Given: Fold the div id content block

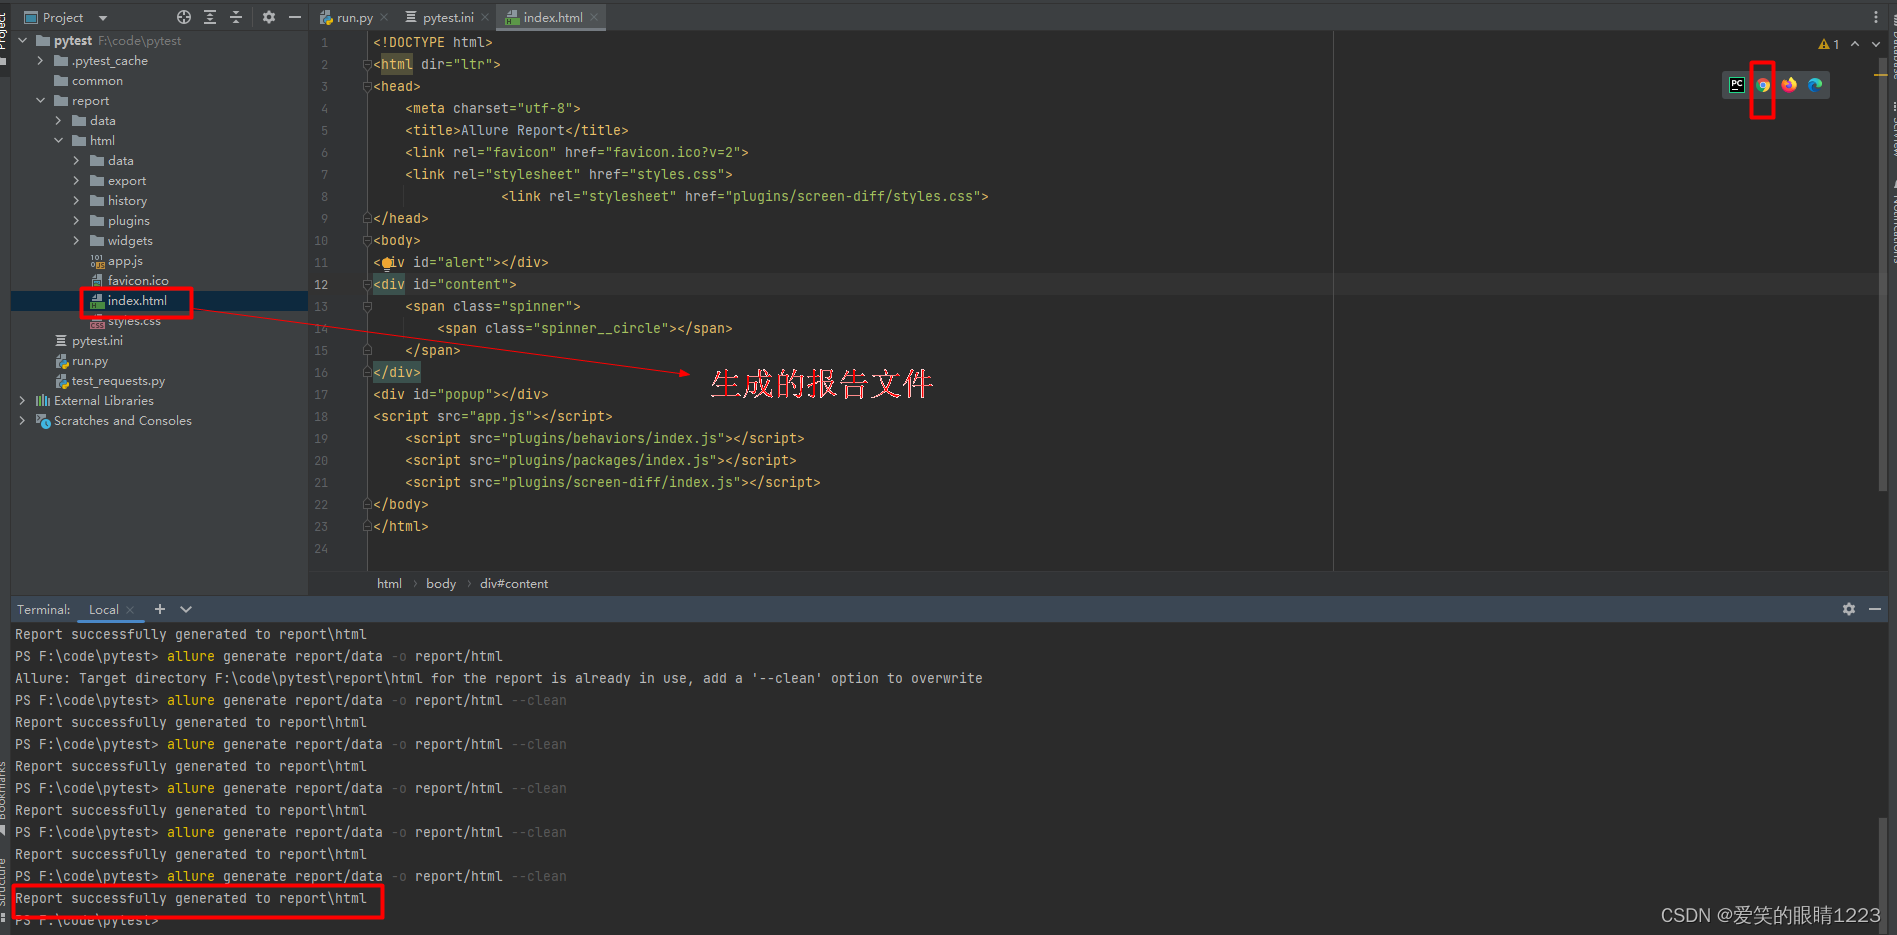Looking at the screenshot, I should pyautogui.click(x=367, y=285).
